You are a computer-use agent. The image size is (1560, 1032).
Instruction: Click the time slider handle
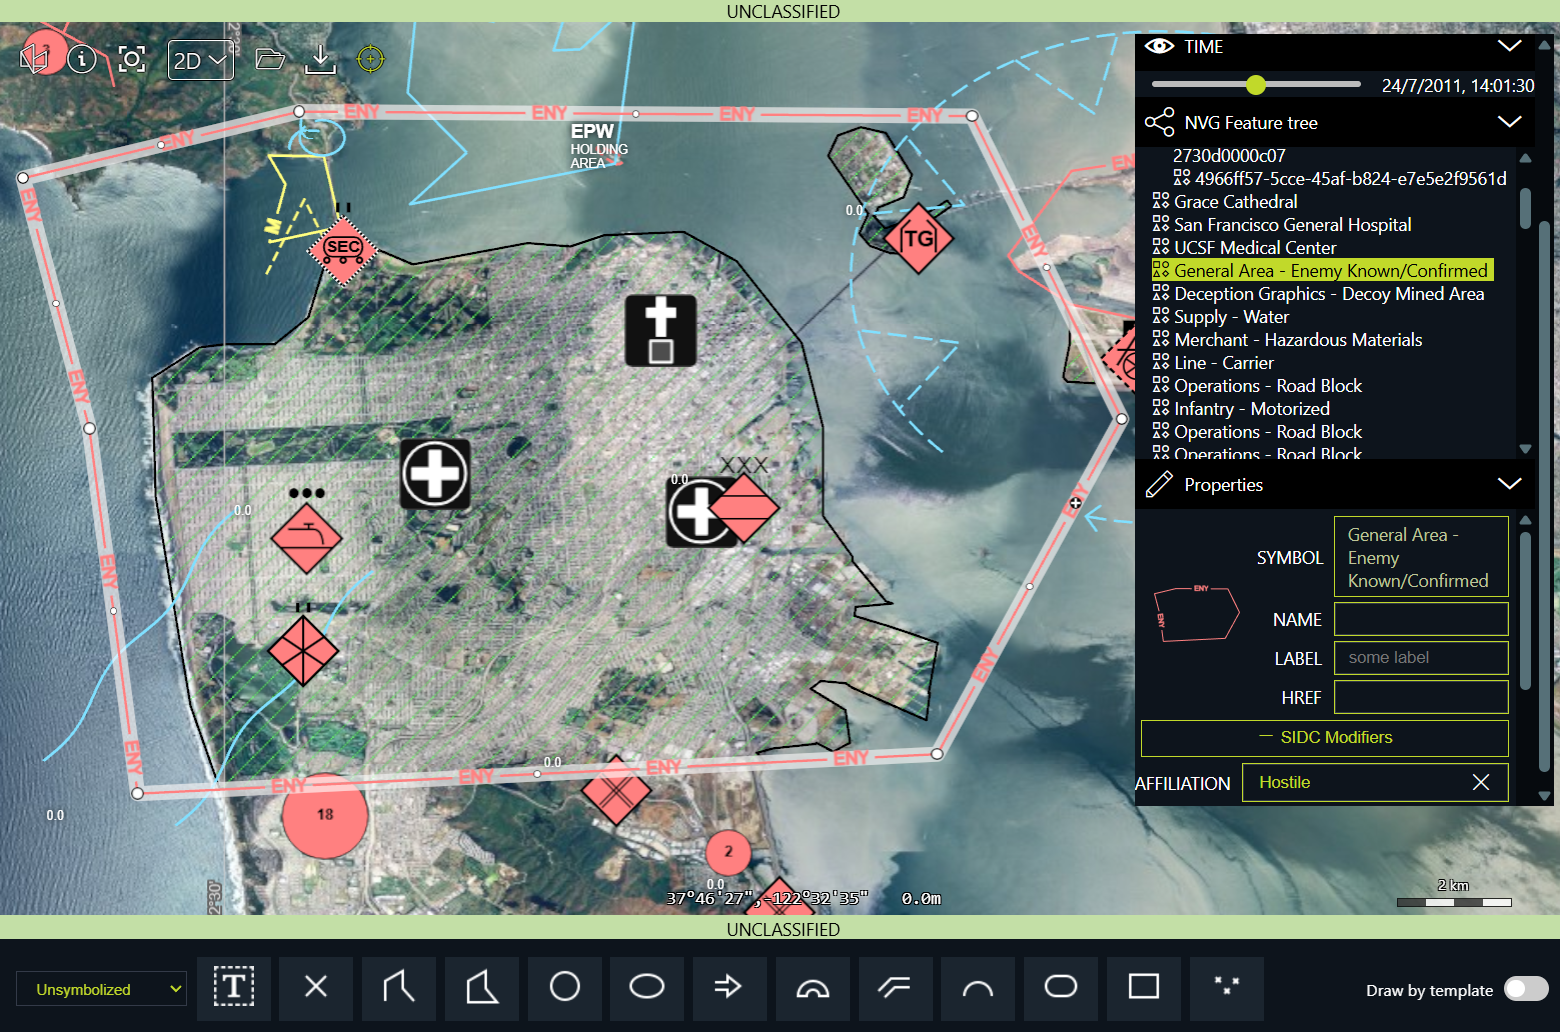[x=1256, y=85]
